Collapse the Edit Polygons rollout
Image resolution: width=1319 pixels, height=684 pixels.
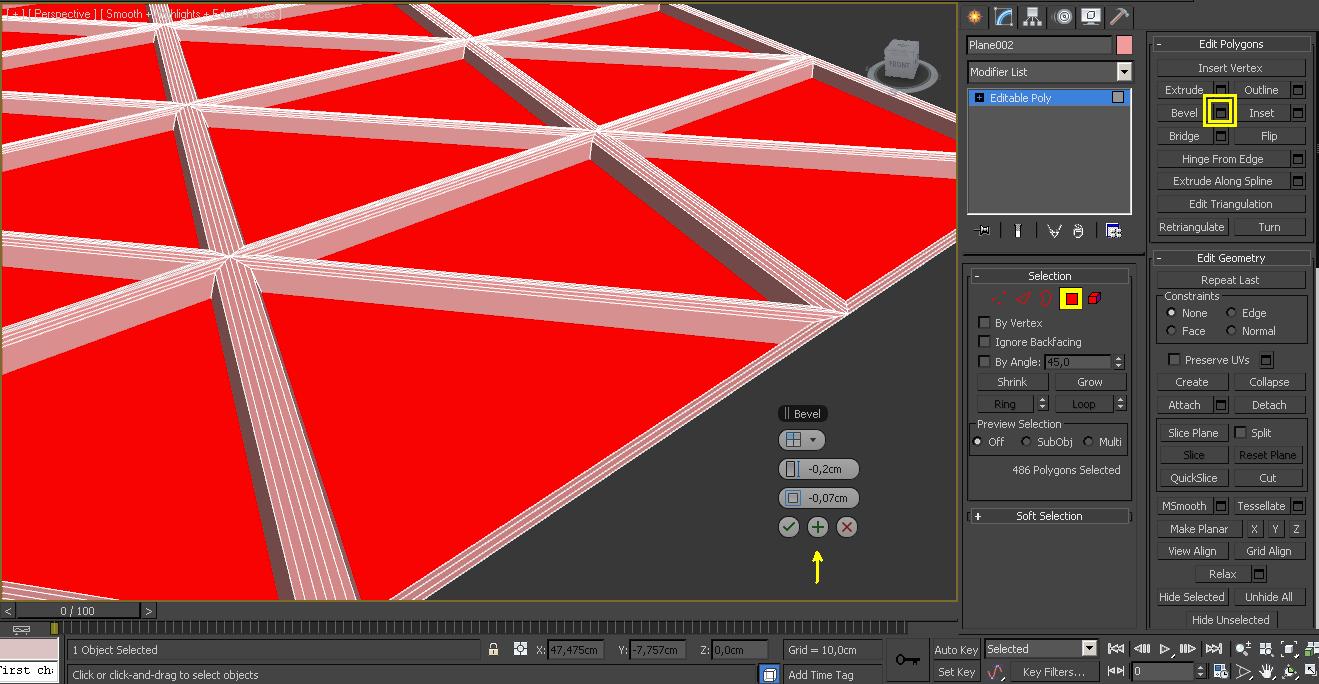[1230, 44]
